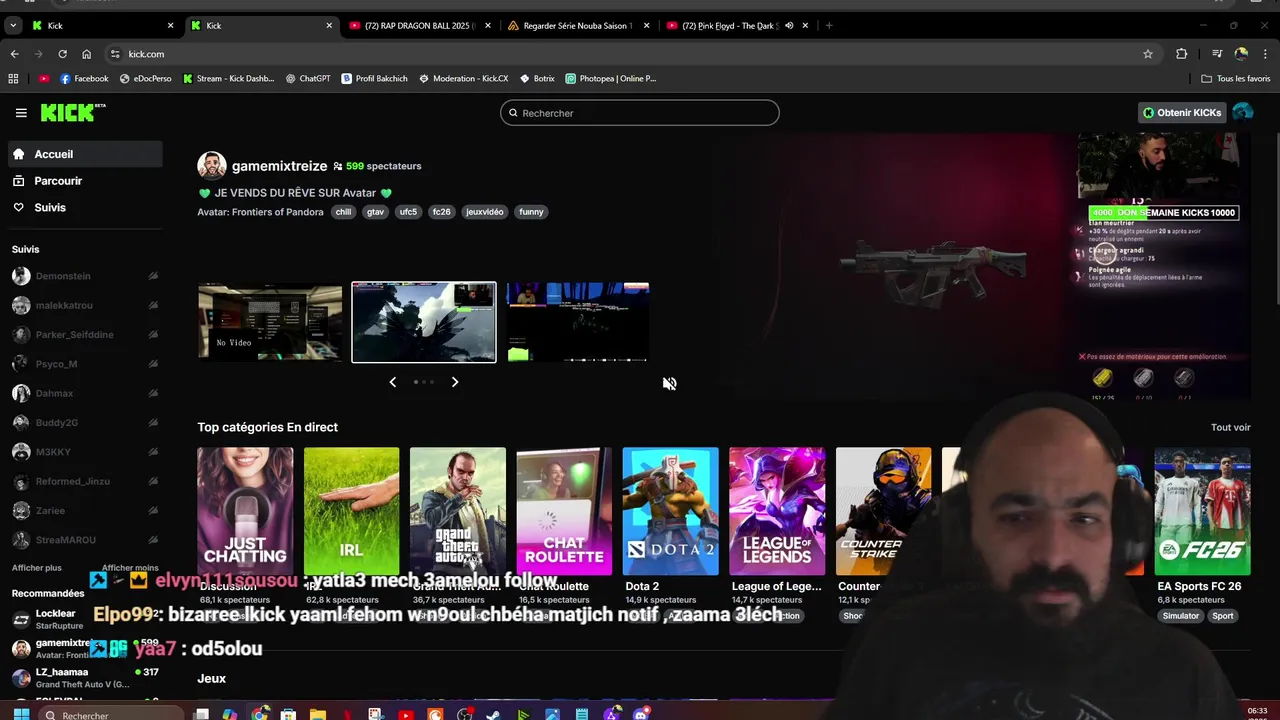Image resolution: width=1280 pixels, height=720 pixels.
Task: Open the Chrome media control icon
Action: point(1217,54)
